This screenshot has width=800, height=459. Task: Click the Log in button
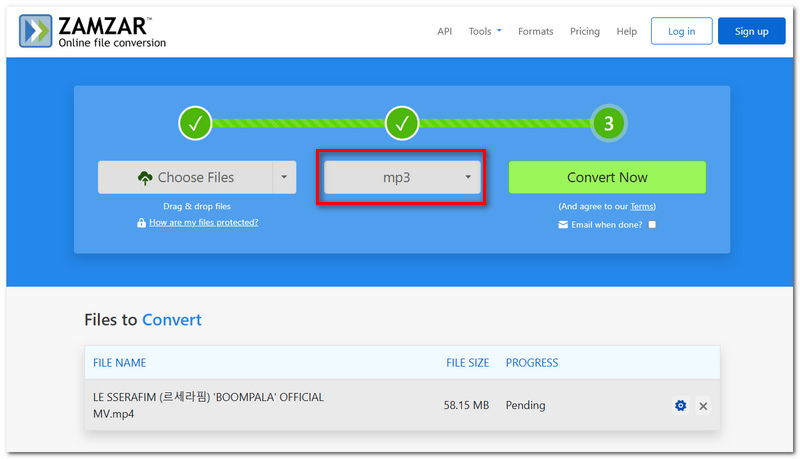[x=681, y=31]
